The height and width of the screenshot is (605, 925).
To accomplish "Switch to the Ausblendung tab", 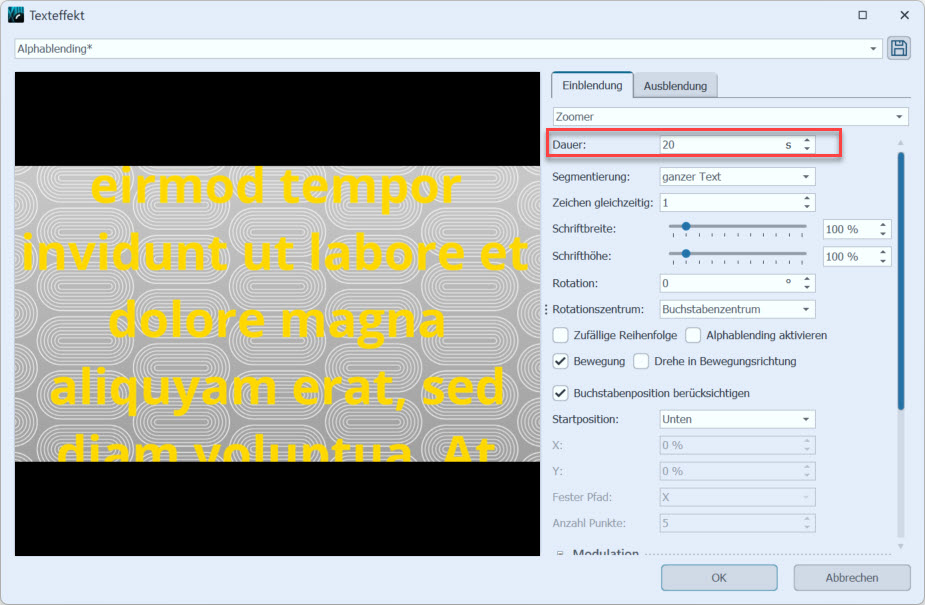I will 675,86.
